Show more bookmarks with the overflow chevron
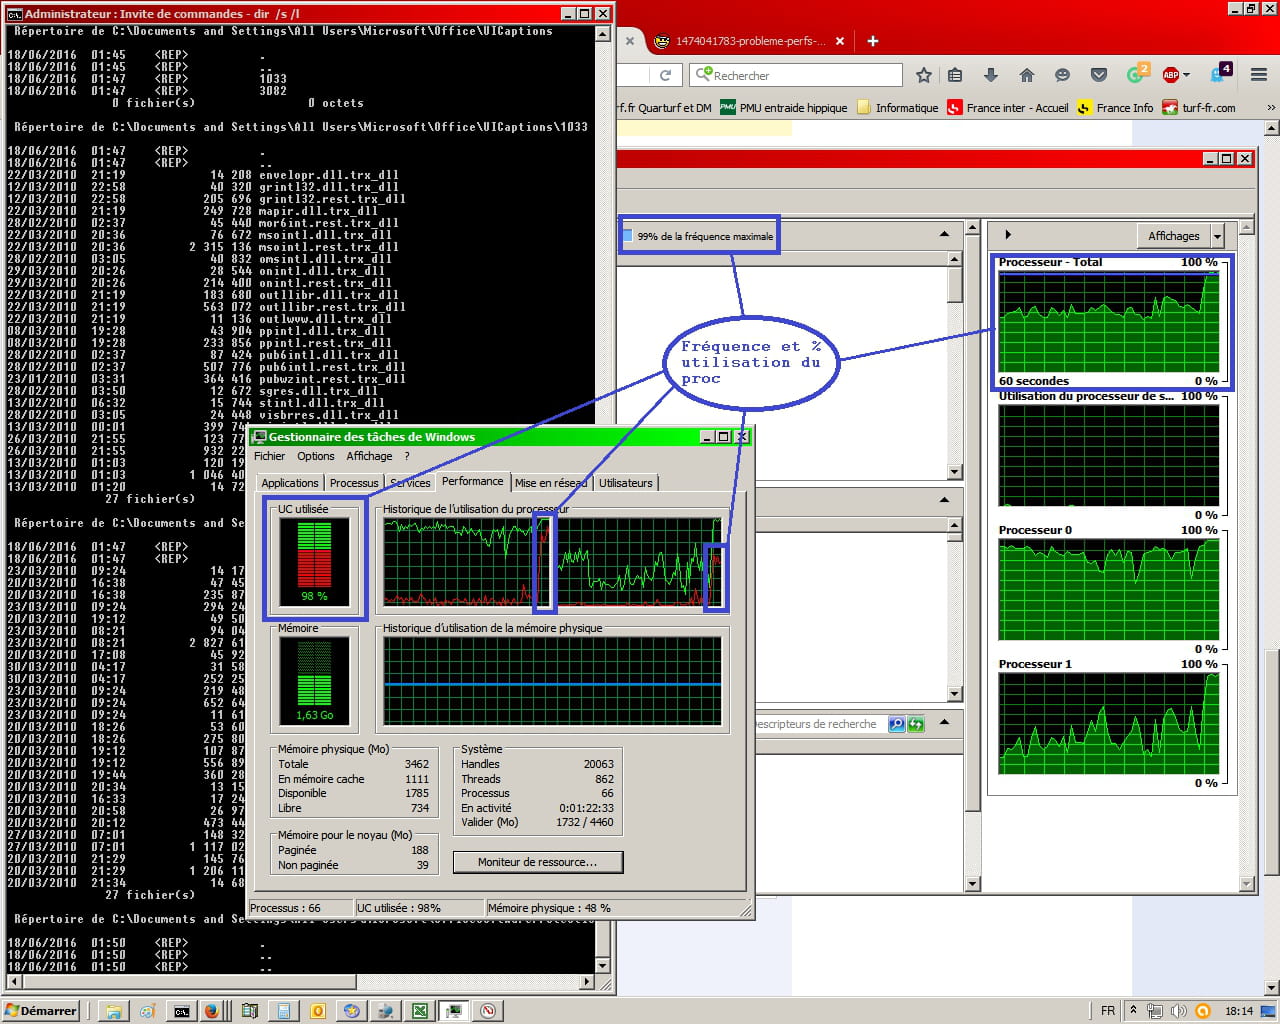Viewport: 1280px width, 1024px height. [x=1271, y=108]
